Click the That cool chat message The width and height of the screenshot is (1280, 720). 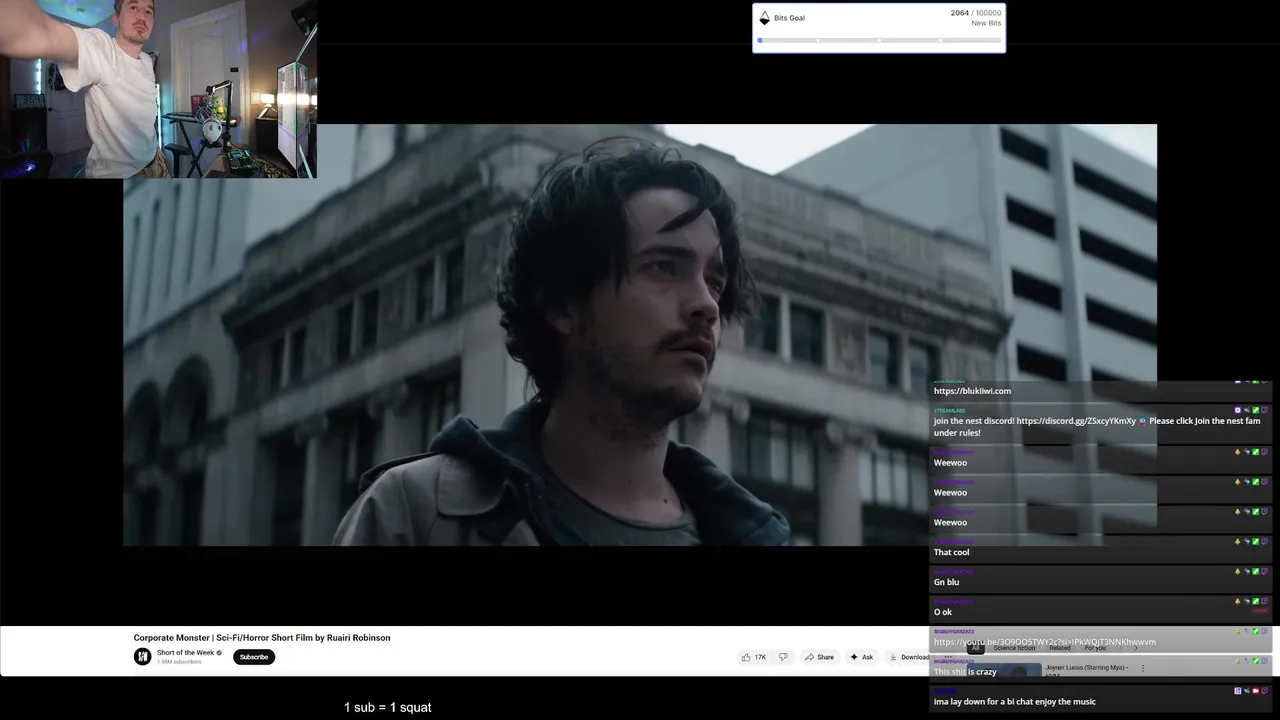(951, 552)
